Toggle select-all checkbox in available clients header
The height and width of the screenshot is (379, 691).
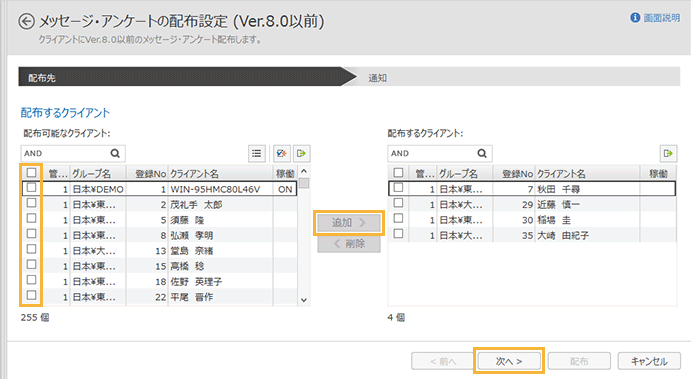[31, 172]
